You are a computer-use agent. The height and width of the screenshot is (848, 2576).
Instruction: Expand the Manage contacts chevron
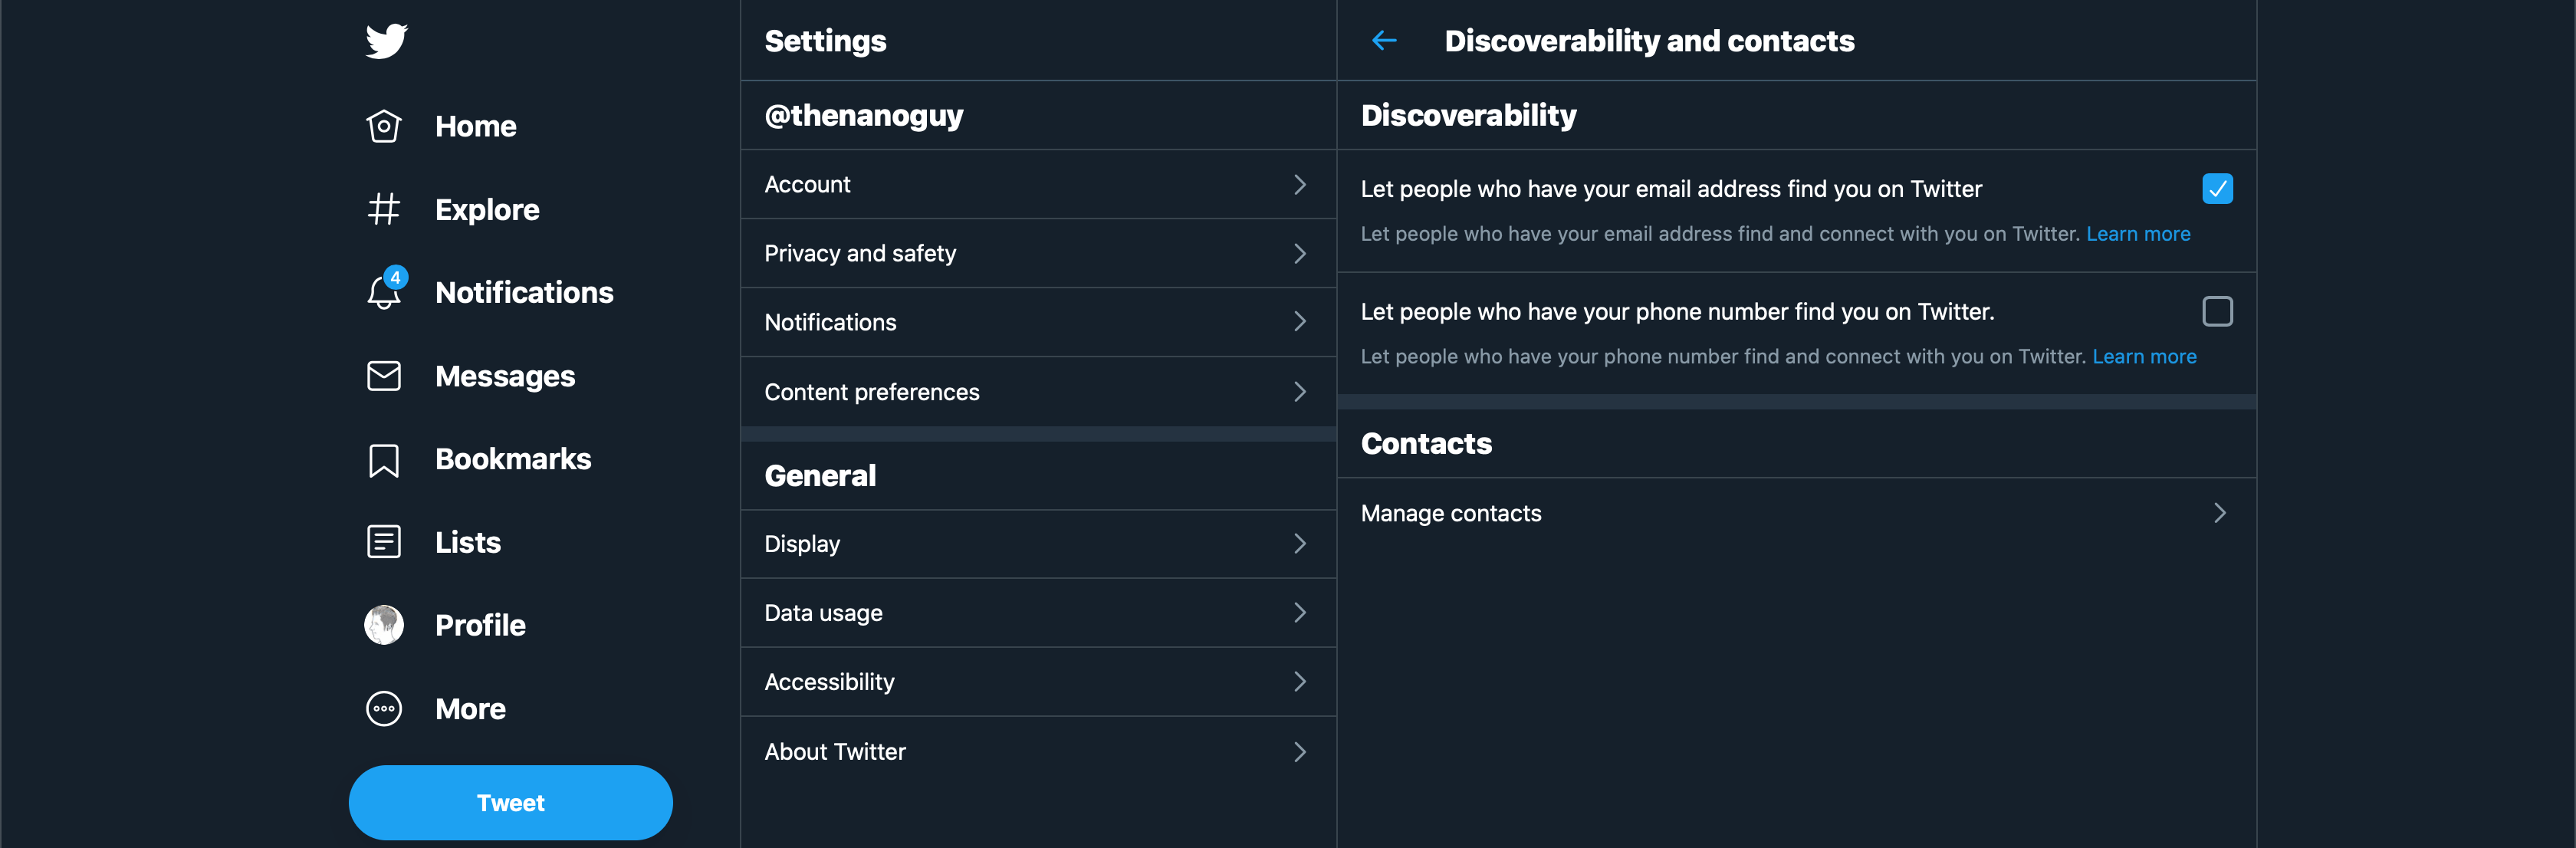pyautogui.click(x=2220, y=513)
